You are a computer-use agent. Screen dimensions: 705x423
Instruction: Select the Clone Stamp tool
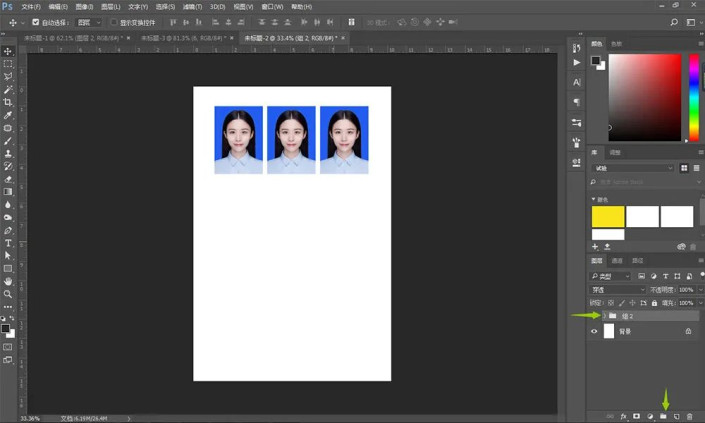8,153
